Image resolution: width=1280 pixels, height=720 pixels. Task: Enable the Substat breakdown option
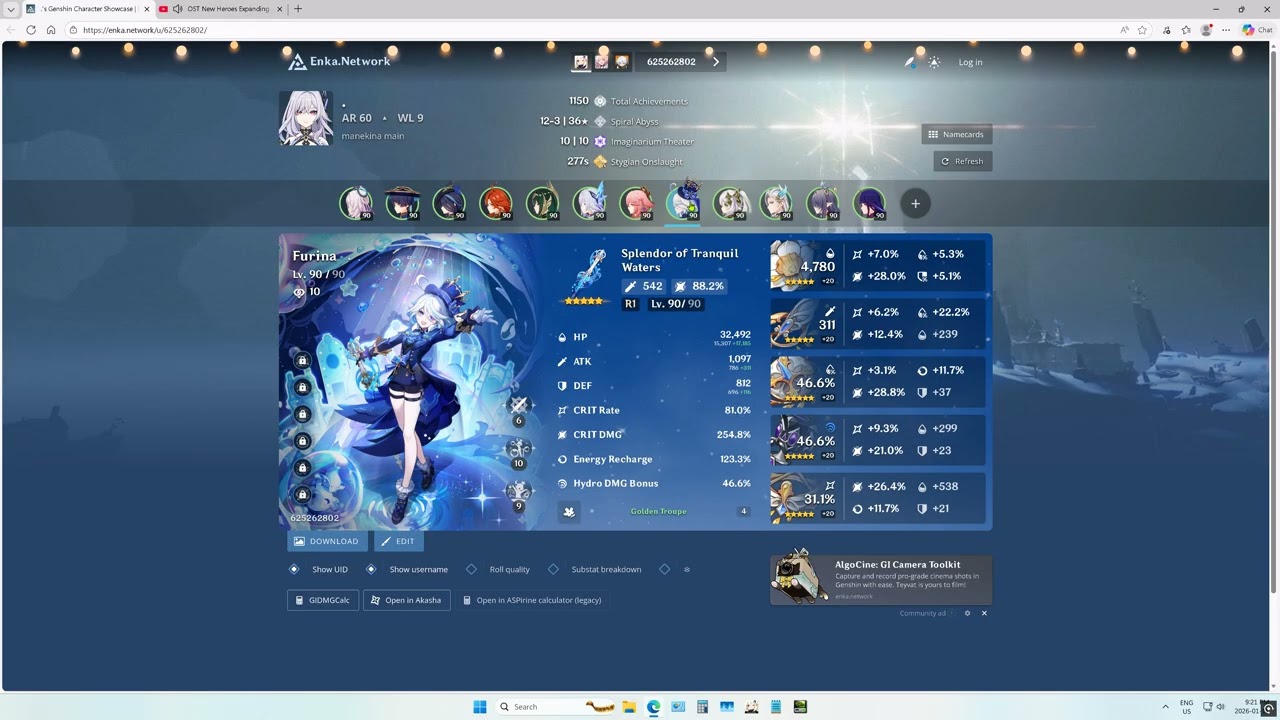(595, 569)
